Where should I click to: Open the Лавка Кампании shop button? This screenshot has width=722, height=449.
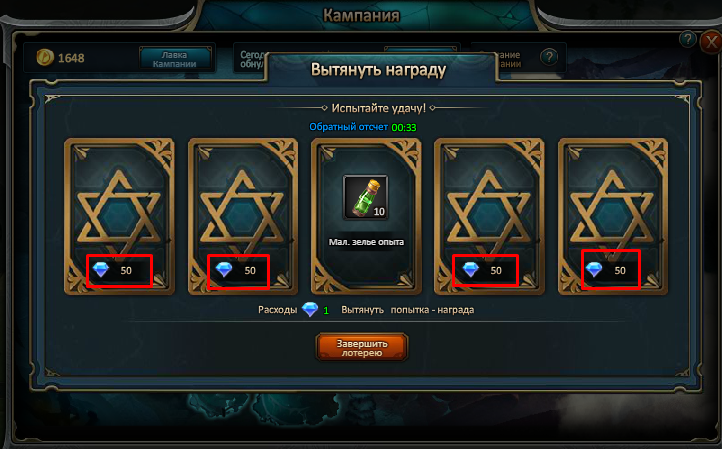point(175,59)
